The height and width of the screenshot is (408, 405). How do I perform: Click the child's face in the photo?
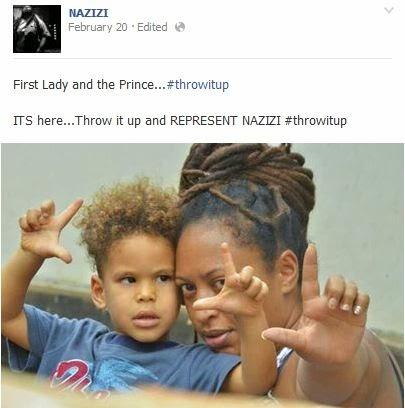click(142, 293)
